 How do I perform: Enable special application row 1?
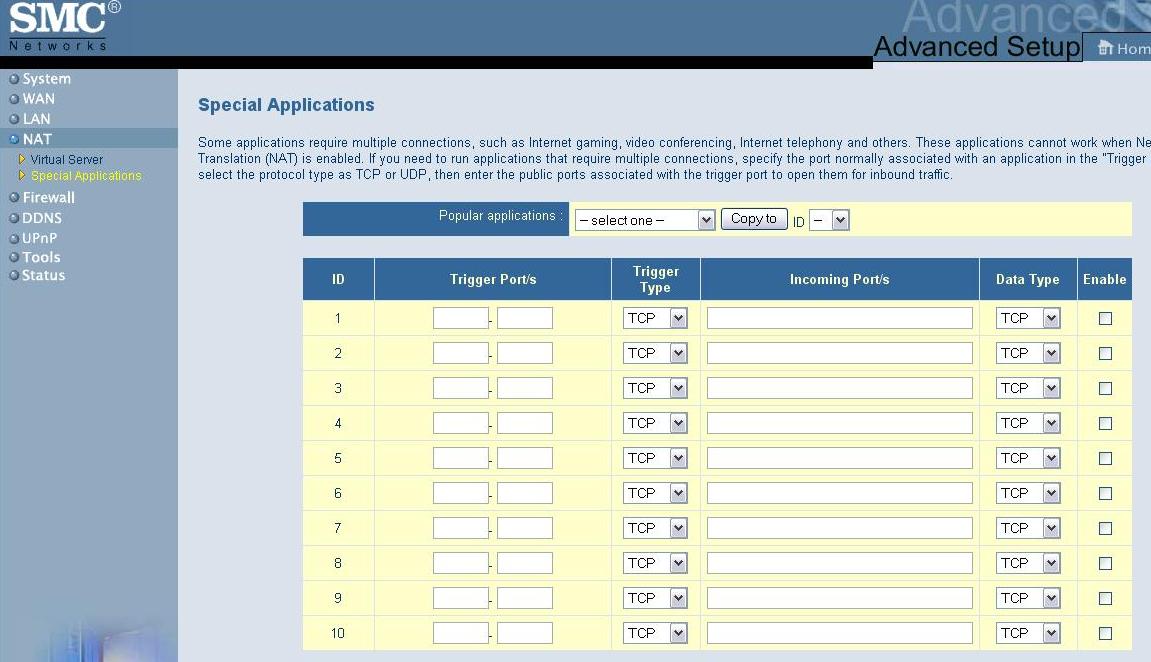[1105, 319]
